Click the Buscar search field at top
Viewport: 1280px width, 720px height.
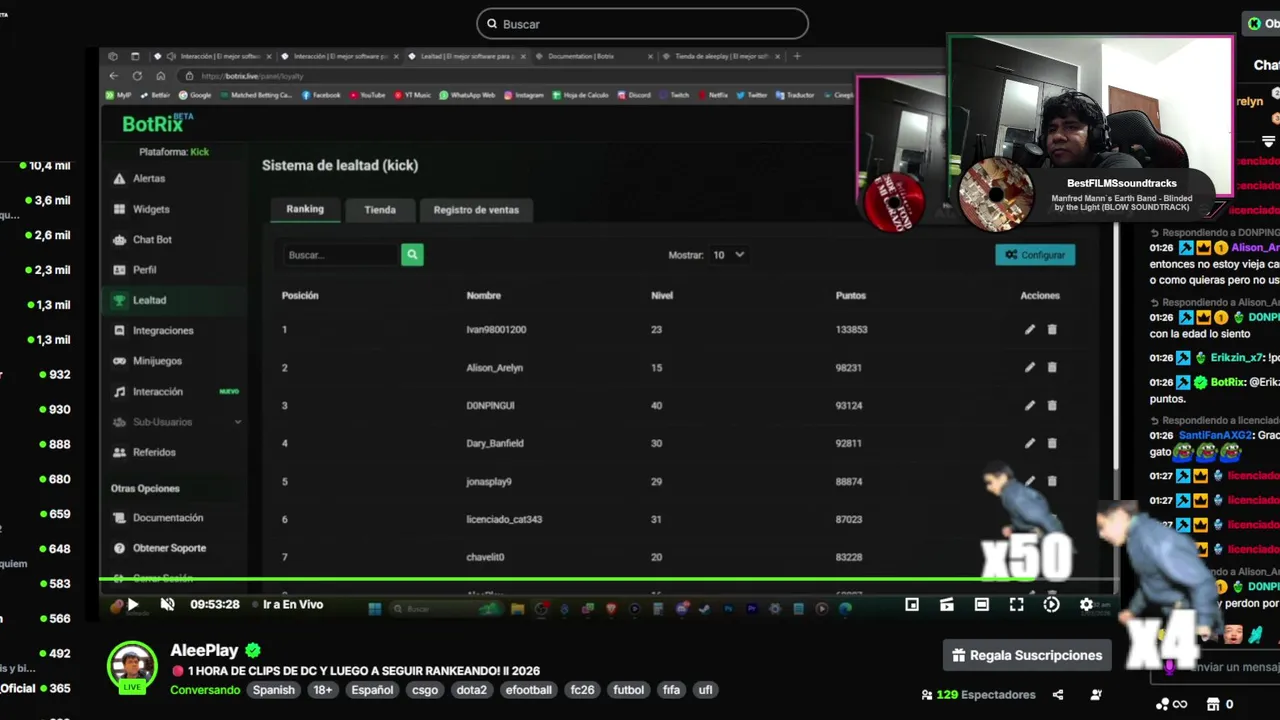[642, 24]
